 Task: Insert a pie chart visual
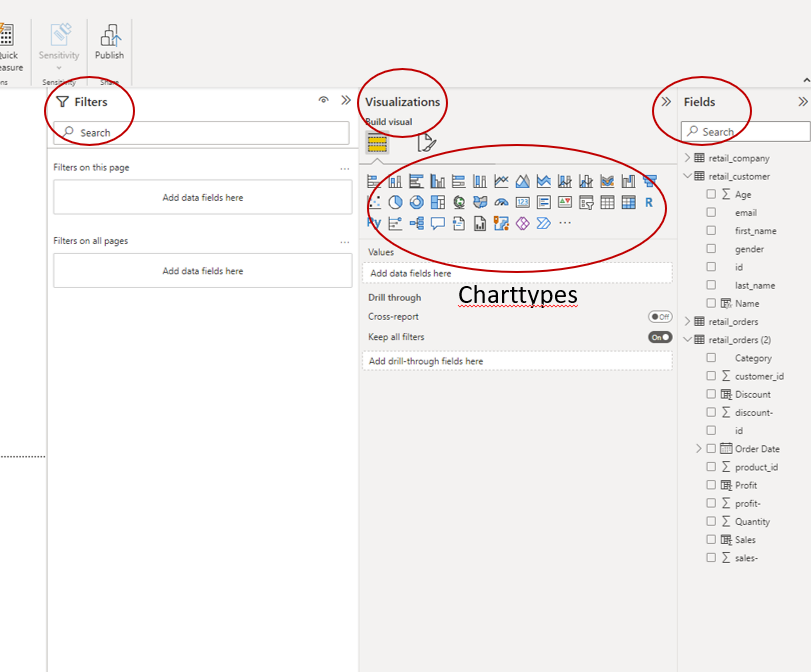tap(395, 202)
